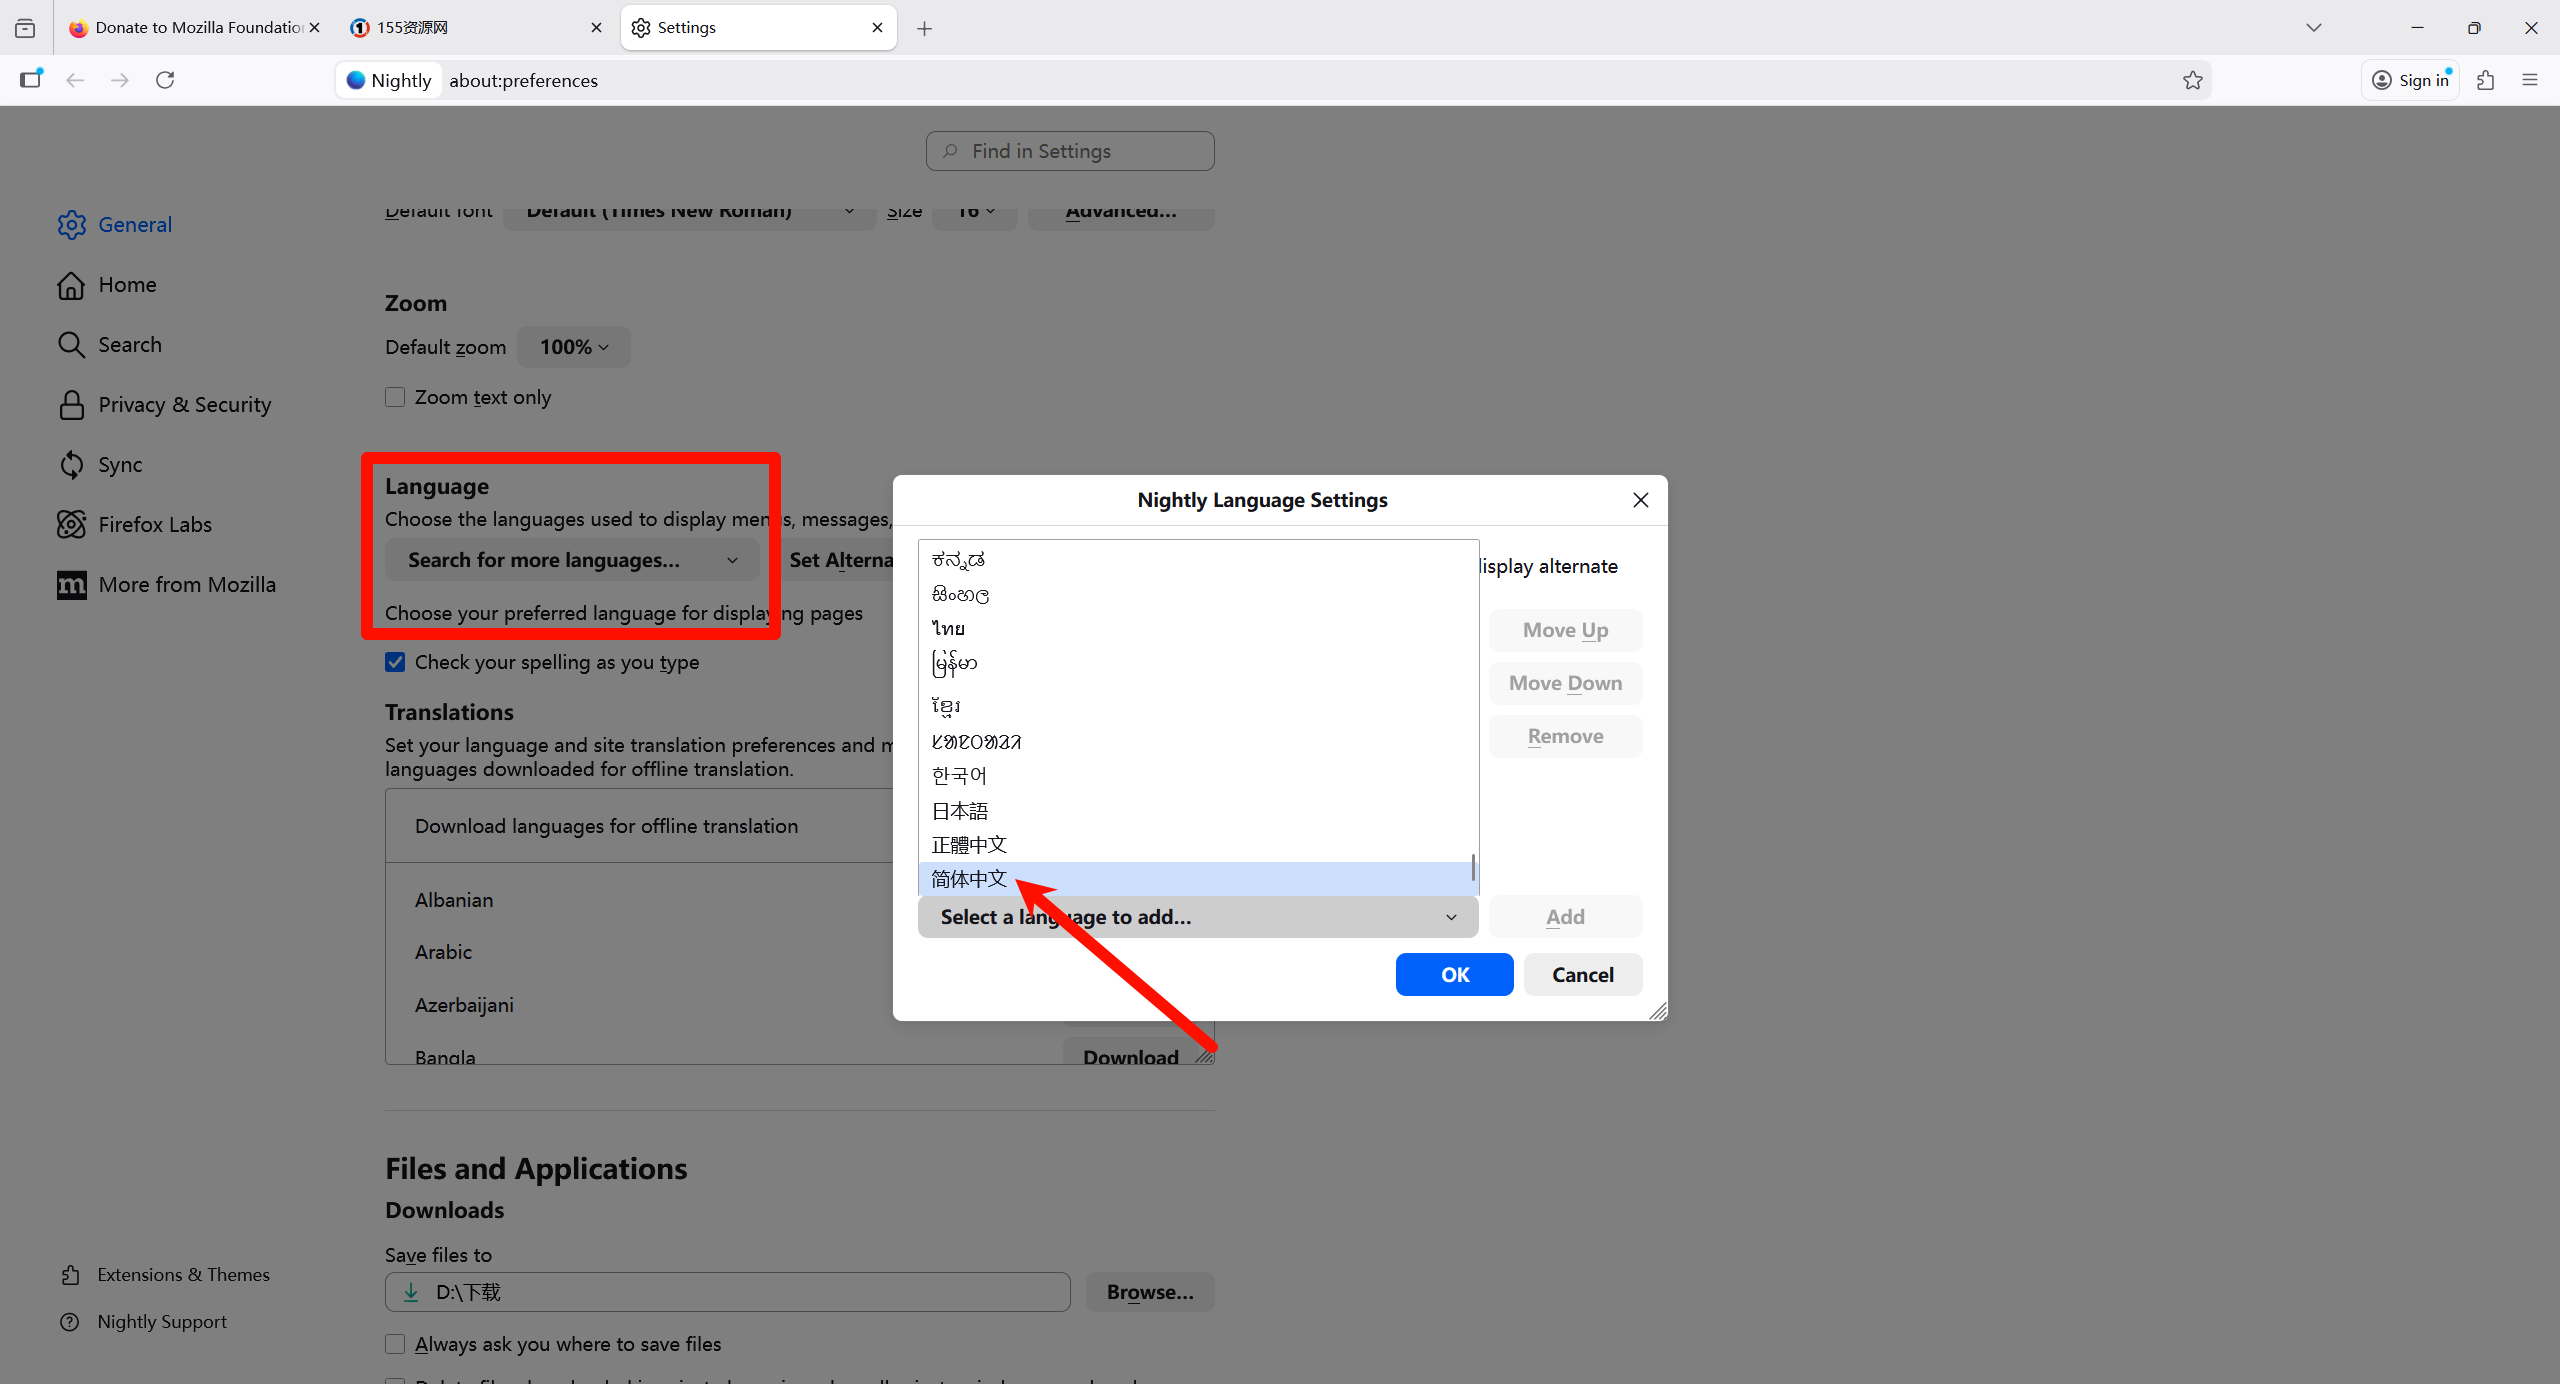Viewport: 2560px width, 1384px height.
Task: Close the Nightly Language Settings dialog
Action: point(1640,499)
